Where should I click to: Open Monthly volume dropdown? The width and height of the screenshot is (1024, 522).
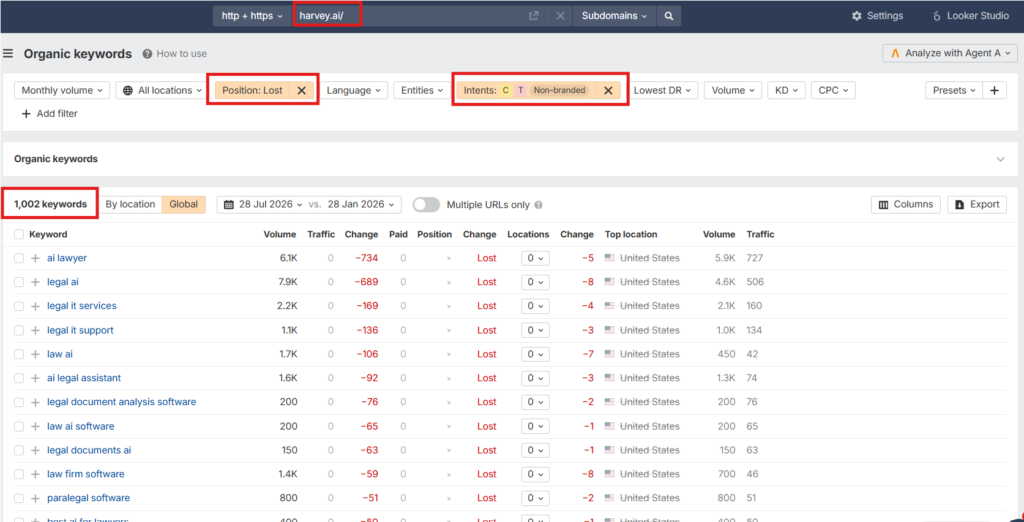[x=62, y=91]
